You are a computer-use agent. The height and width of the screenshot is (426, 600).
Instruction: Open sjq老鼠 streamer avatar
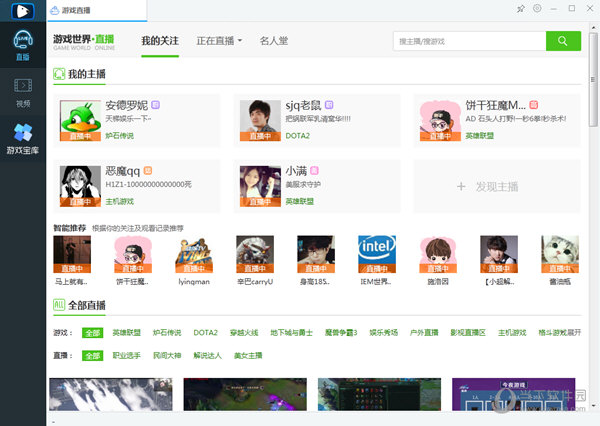click(260, 121)
